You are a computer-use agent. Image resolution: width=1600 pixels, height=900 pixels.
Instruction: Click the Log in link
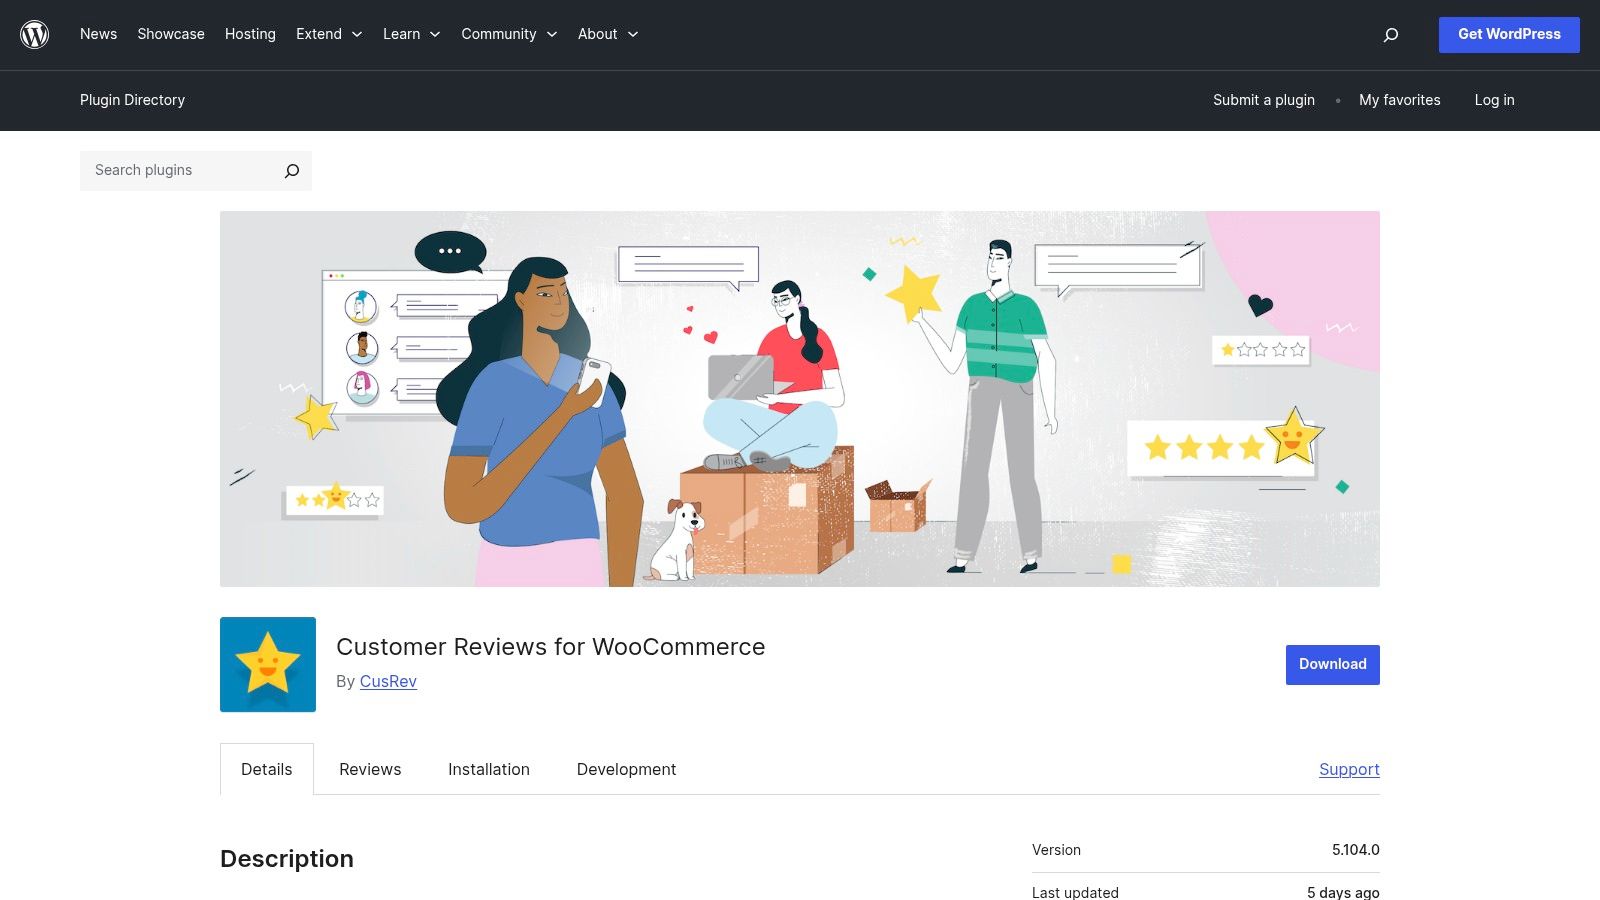pyautogui.click(x=1494, y=100)
